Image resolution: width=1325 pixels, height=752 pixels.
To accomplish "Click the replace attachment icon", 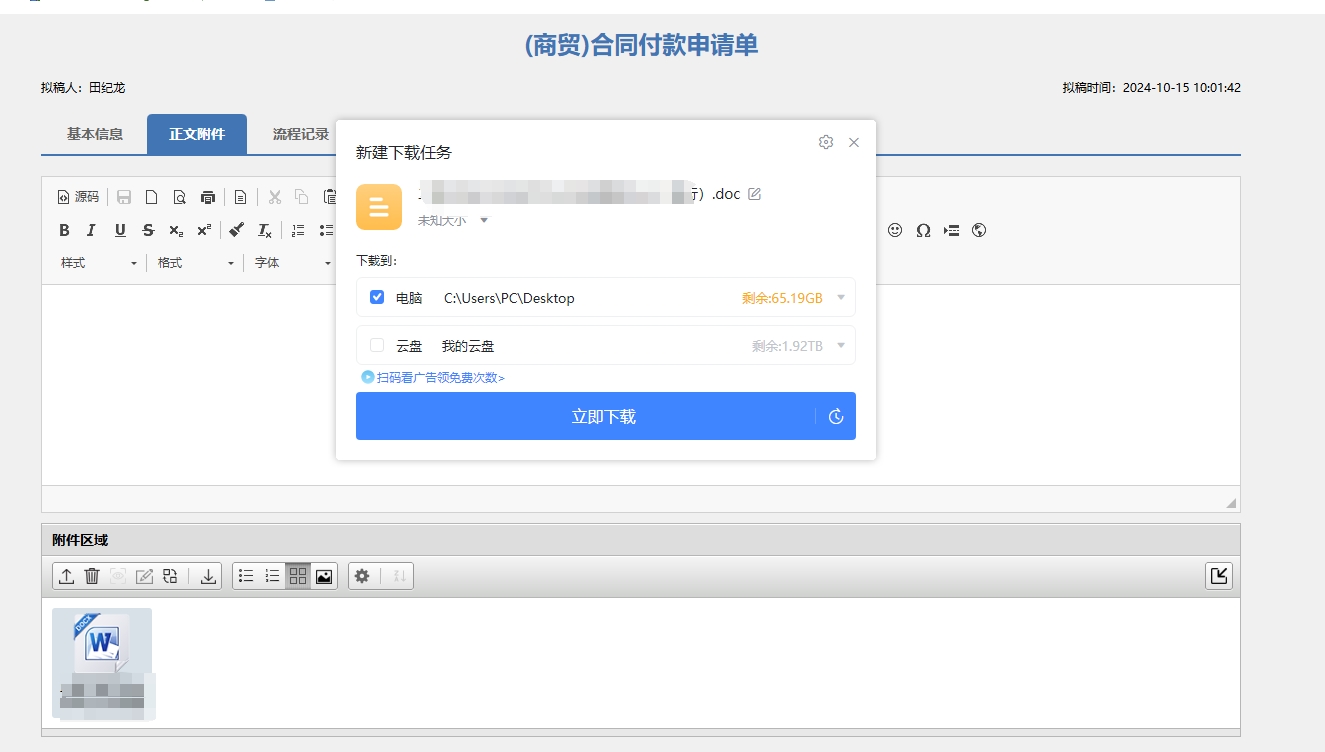I will (170, 576).
